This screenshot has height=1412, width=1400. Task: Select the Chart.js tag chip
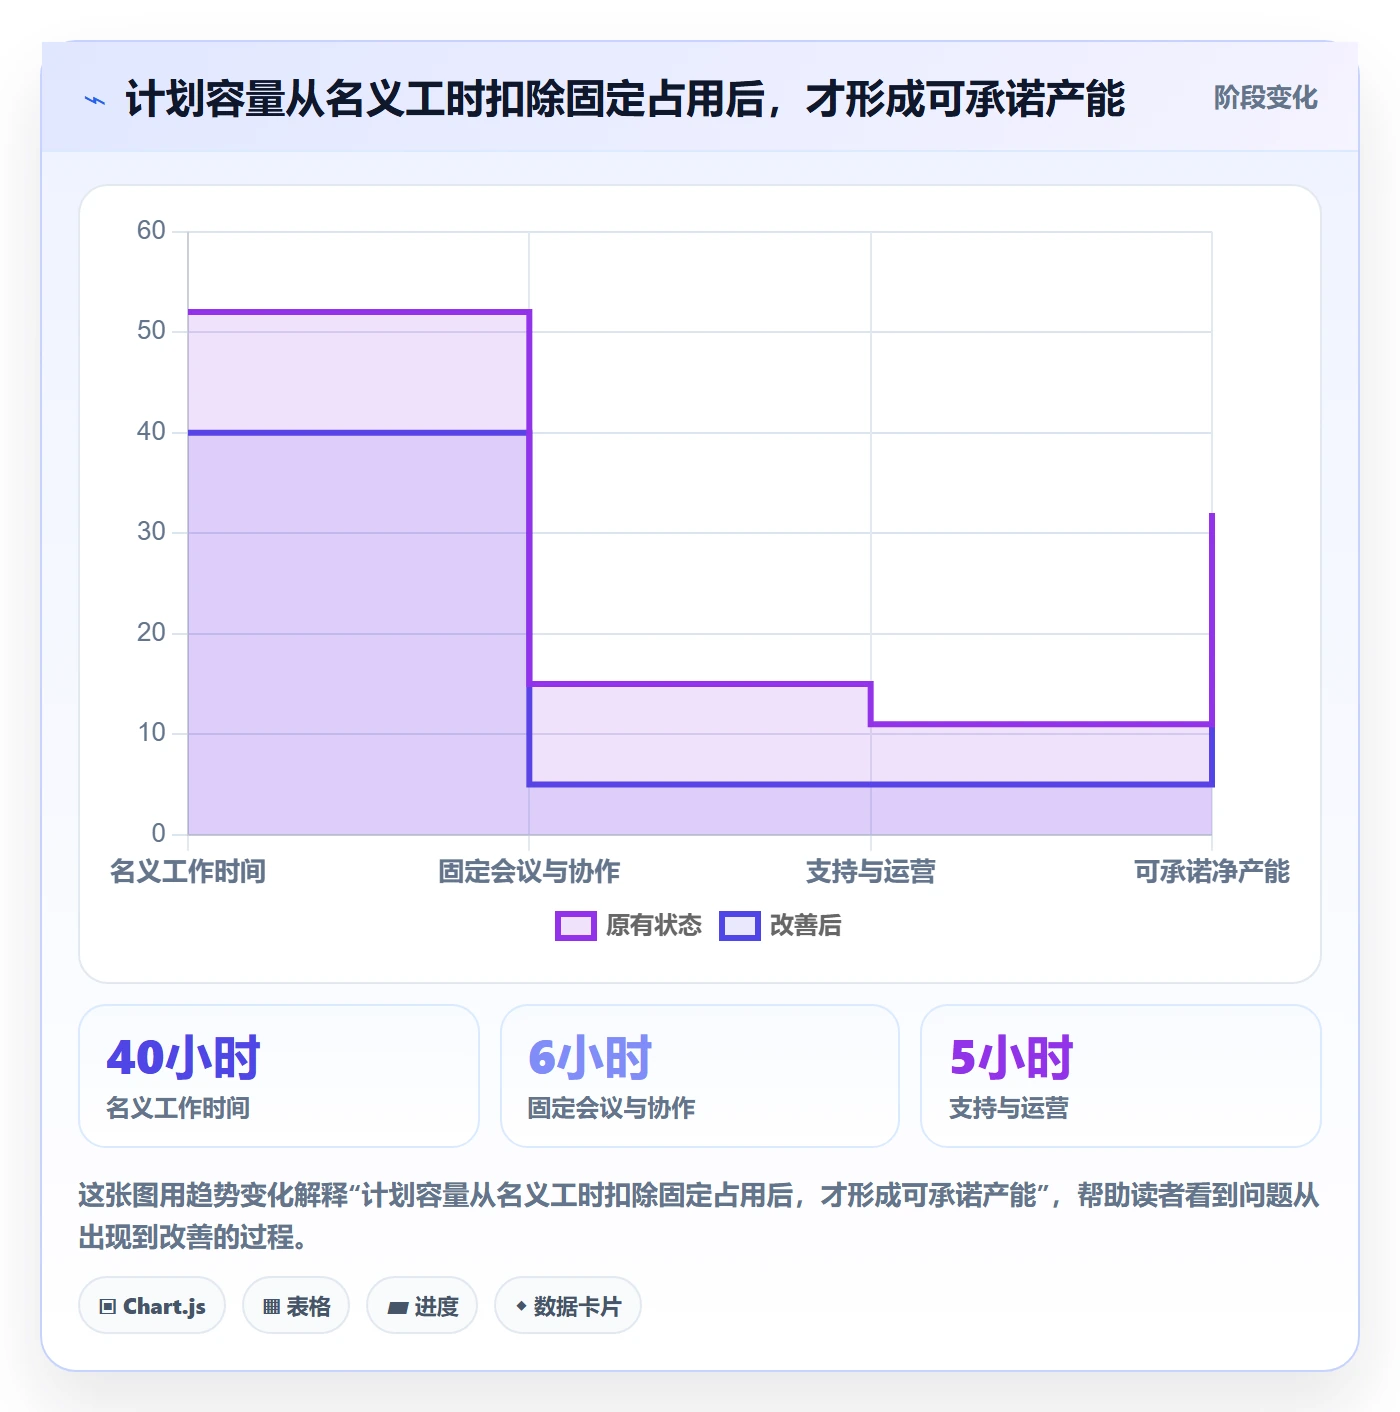click(152, 1306)
